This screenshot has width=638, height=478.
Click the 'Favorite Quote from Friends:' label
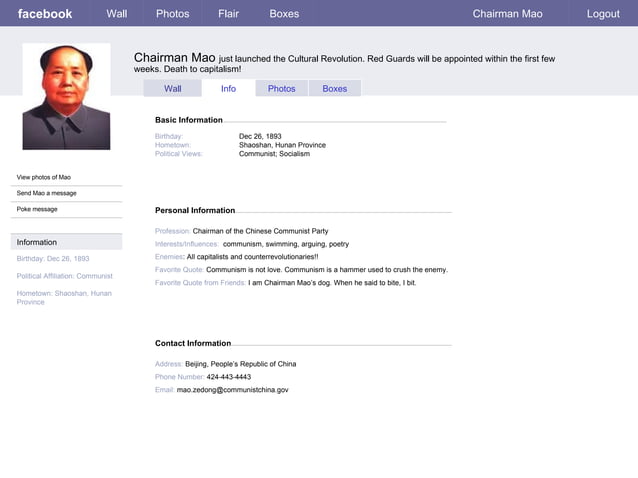click(x=200, y=283)
